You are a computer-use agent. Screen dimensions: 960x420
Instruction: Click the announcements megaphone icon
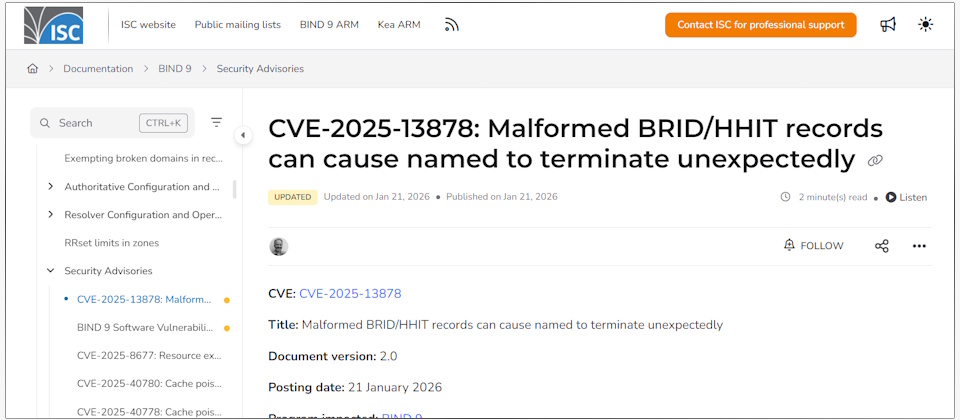point(887,25)
